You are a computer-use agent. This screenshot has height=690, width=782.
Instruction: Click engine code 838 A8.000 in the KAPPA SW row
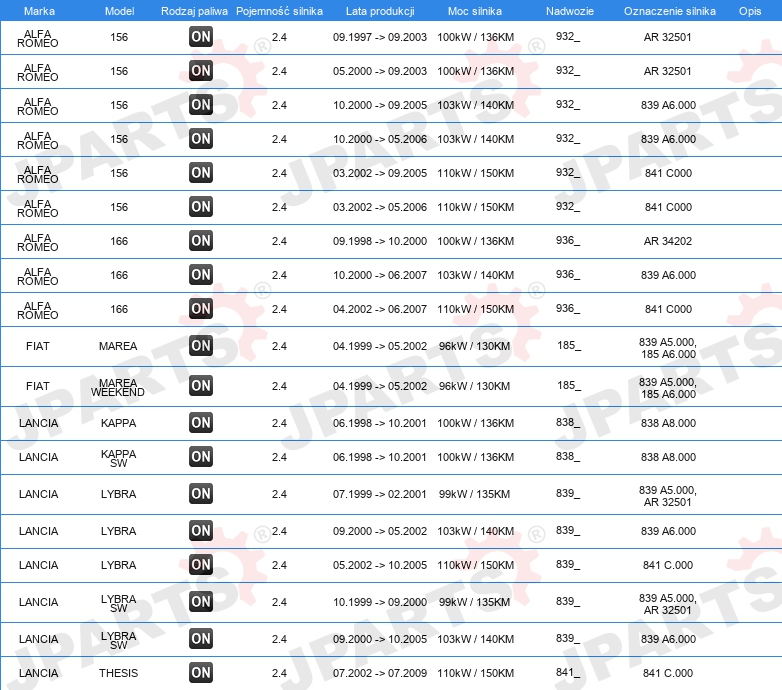[x=668, y=457]
